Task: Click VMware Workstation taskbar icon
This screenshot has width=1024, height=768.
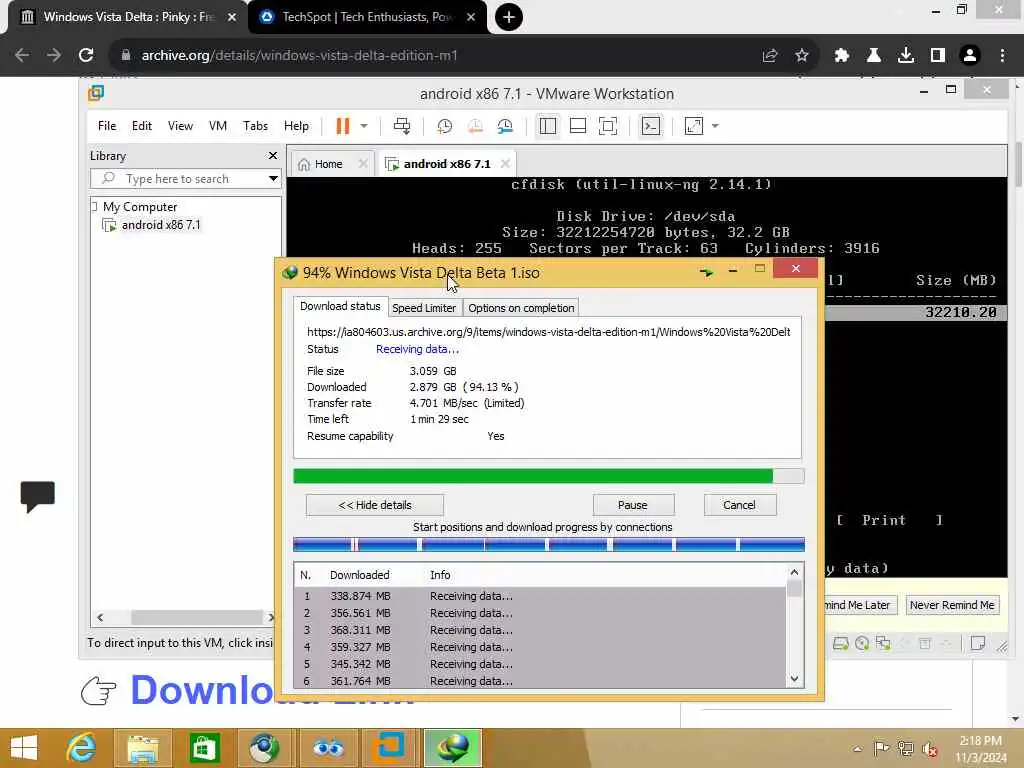Action: coord(391,748)
